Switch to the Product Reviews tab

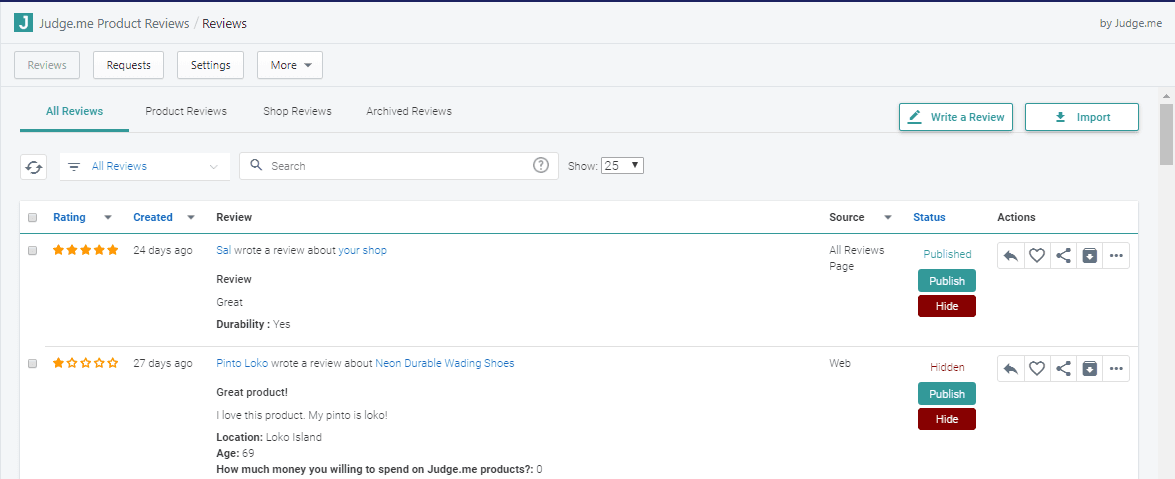[x=186, y=111]
